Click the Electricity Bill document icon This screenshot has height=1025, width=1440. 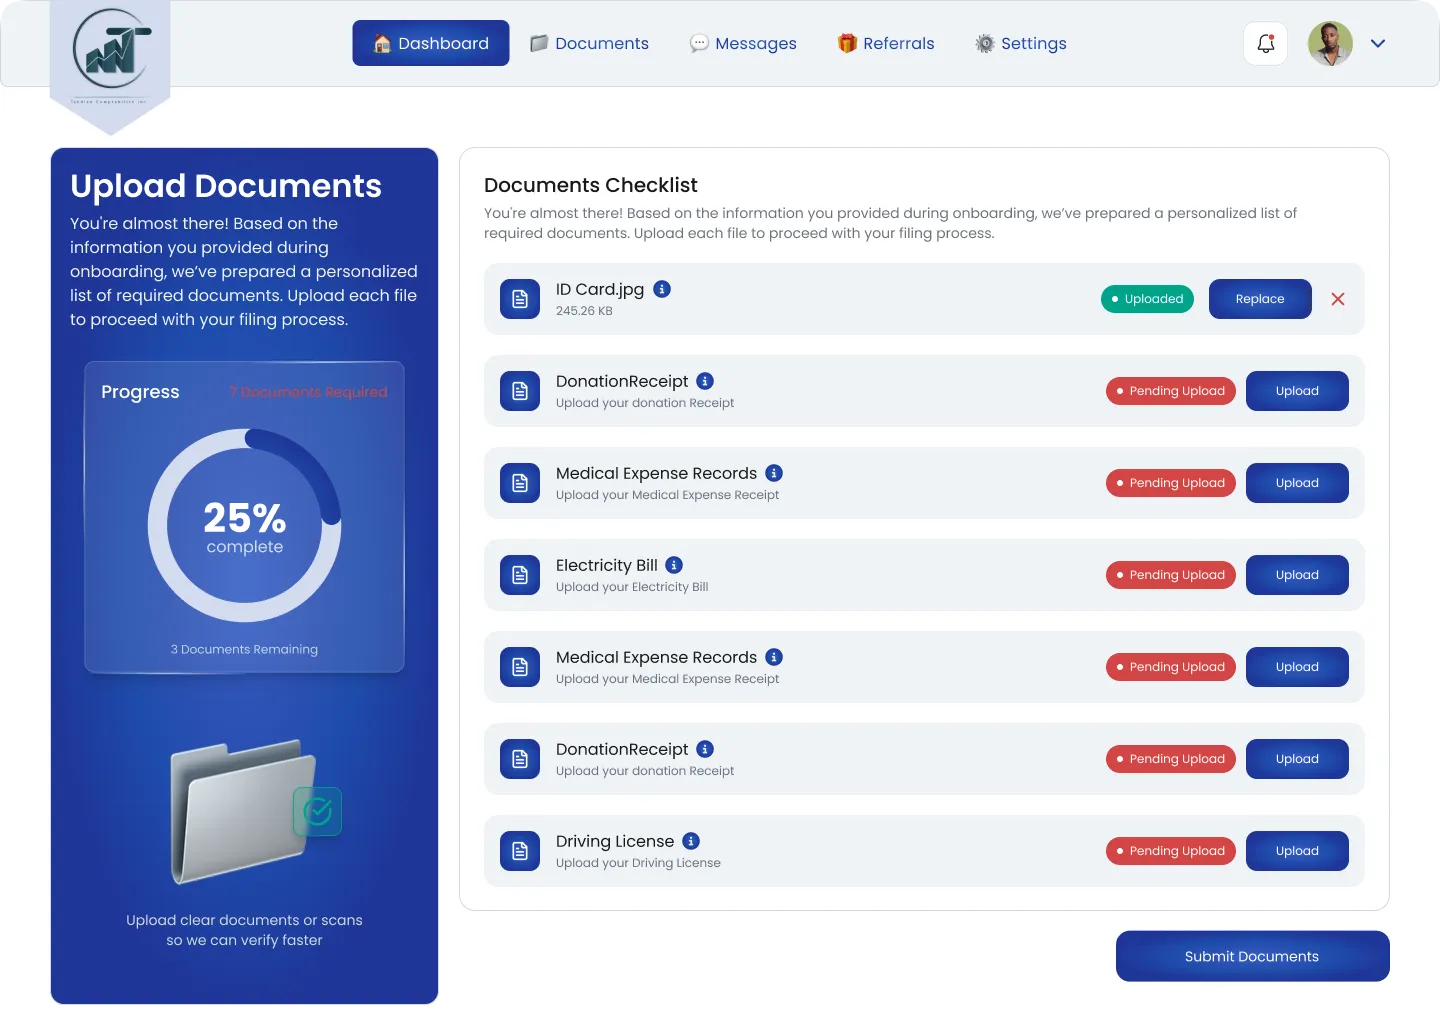[520, 575]
